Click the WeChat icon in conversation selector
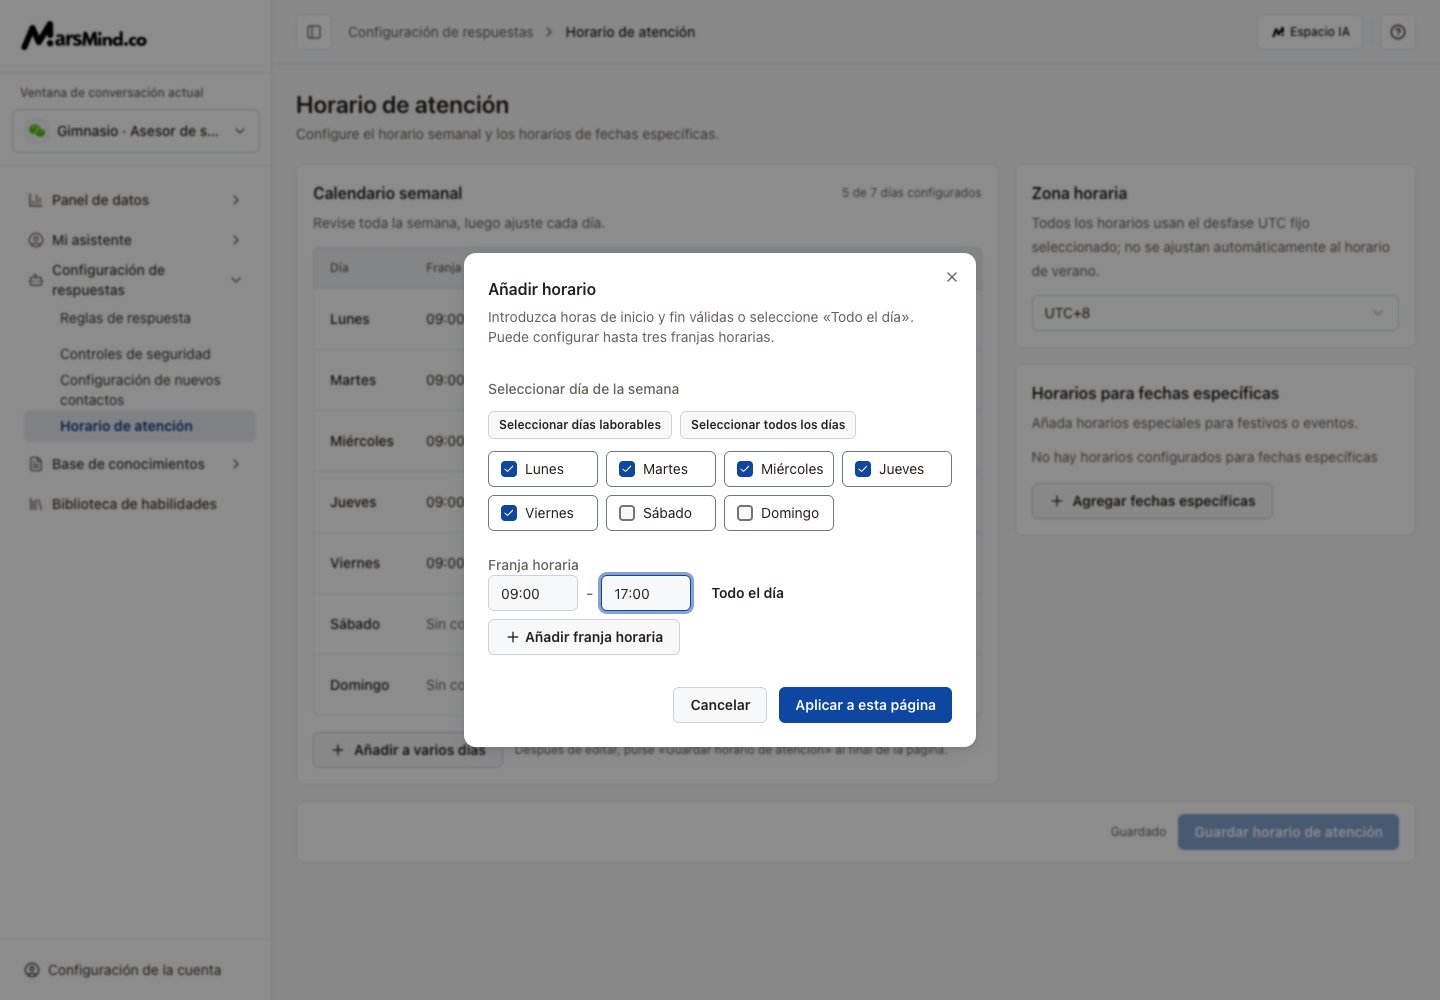Image resolution: width=1440 pixels, height=1000 pixels. pyautogui.click(x=37, y=131)
